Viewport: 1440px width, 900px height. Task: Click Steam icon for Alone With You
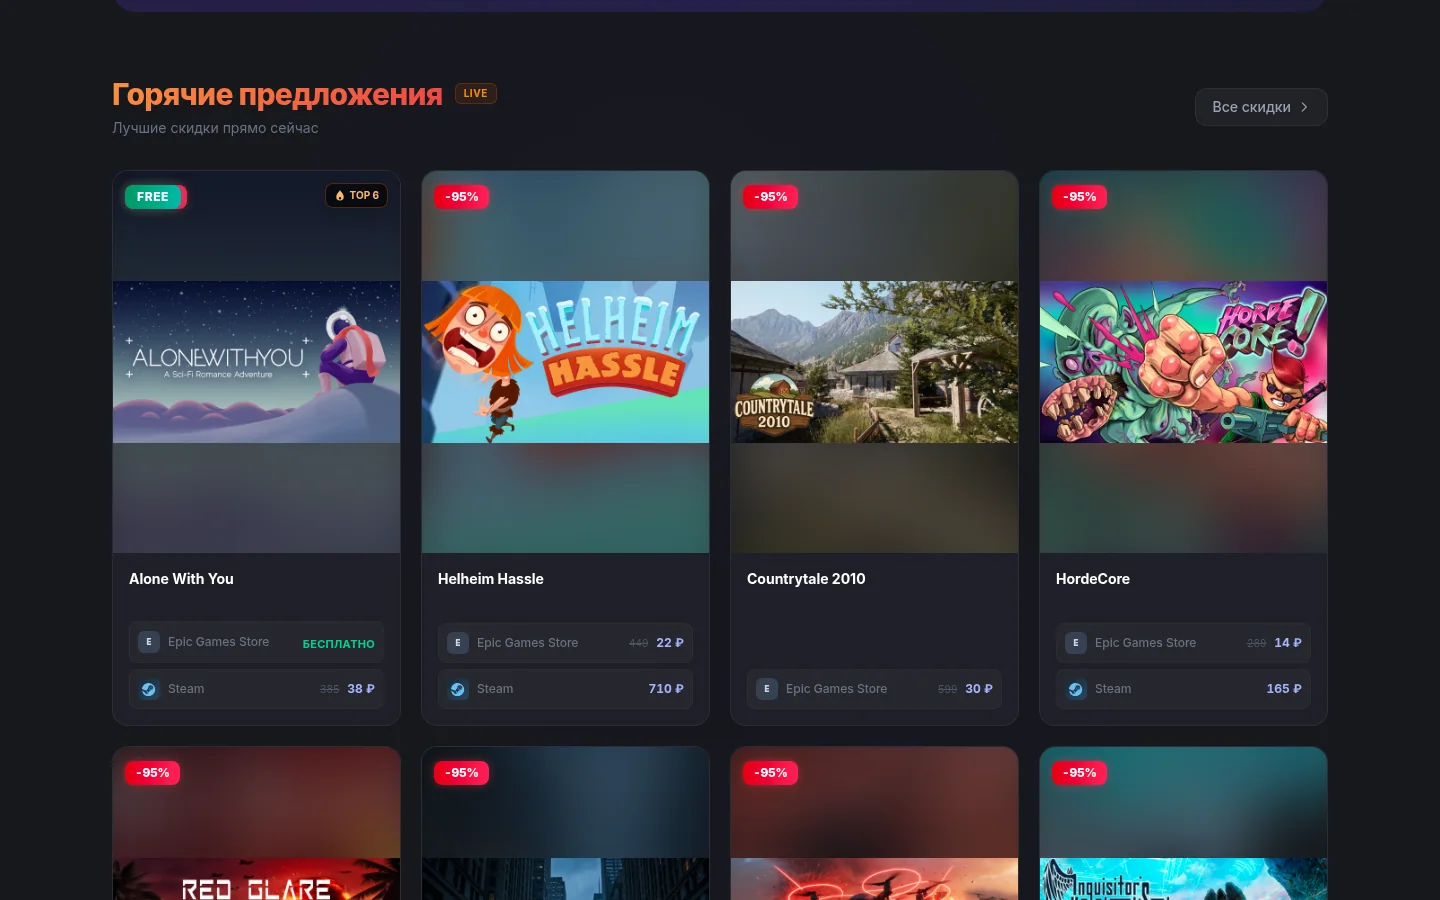[x=149, y=689]
